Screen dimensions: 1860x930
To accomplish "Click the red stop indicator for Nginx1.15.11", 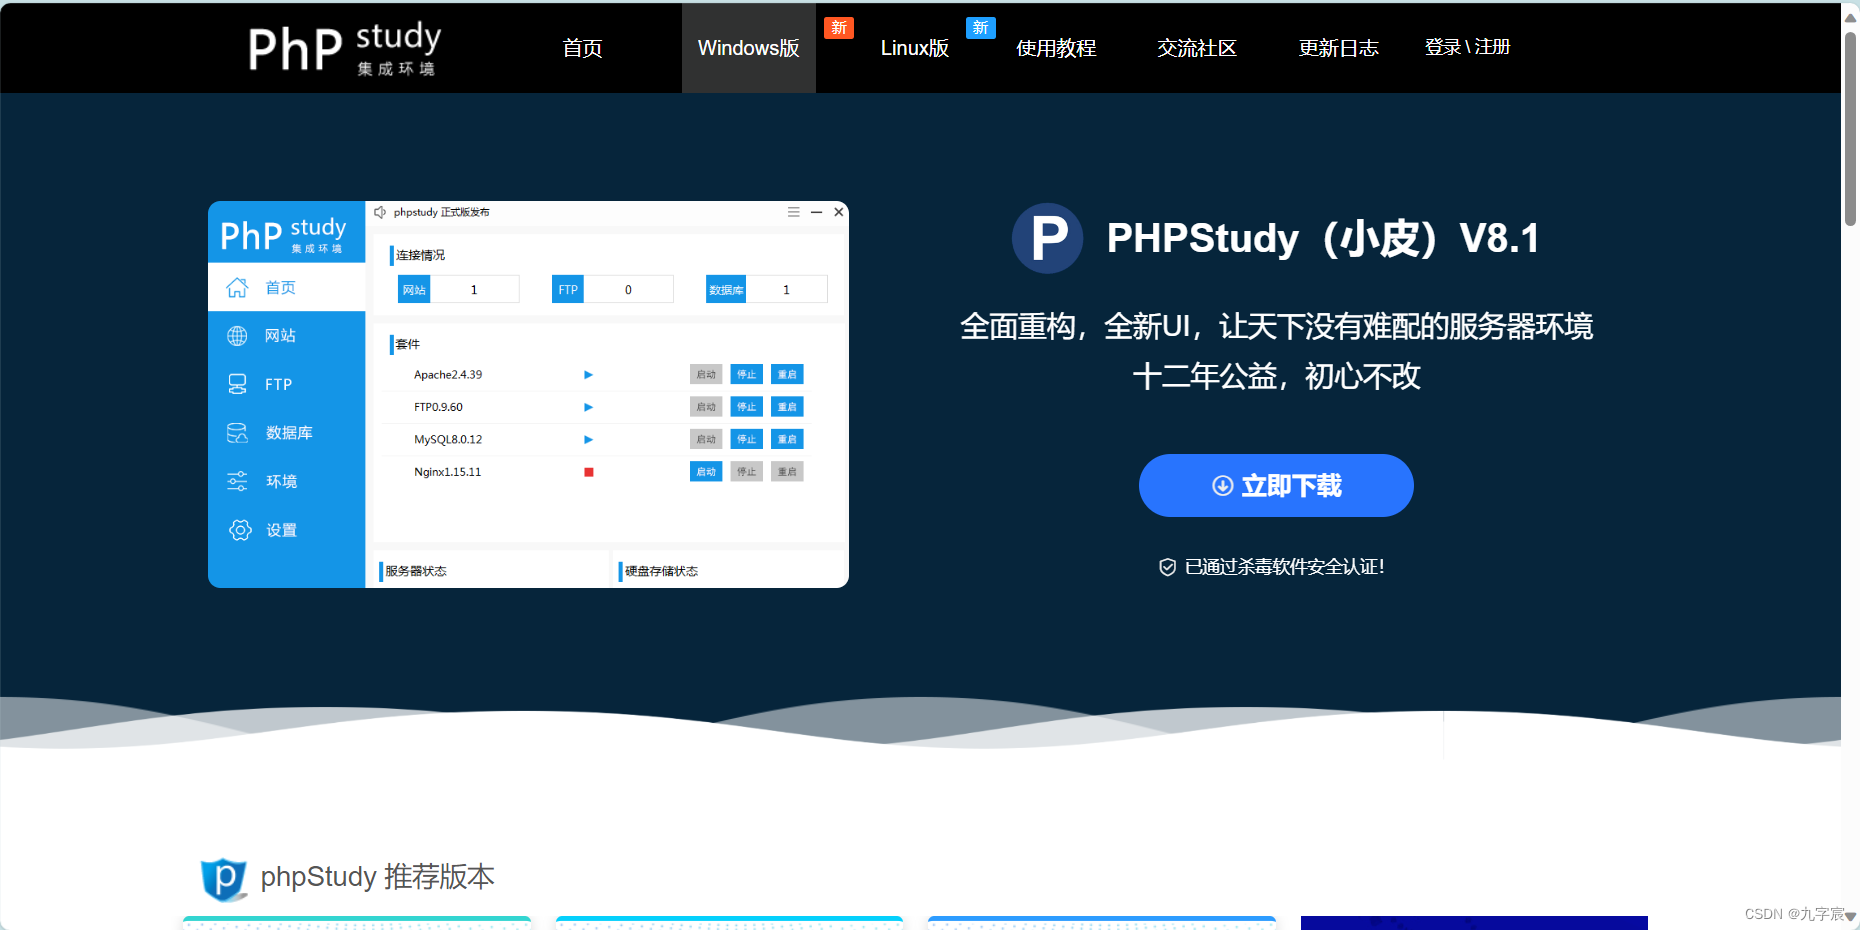I will point(589,472).
